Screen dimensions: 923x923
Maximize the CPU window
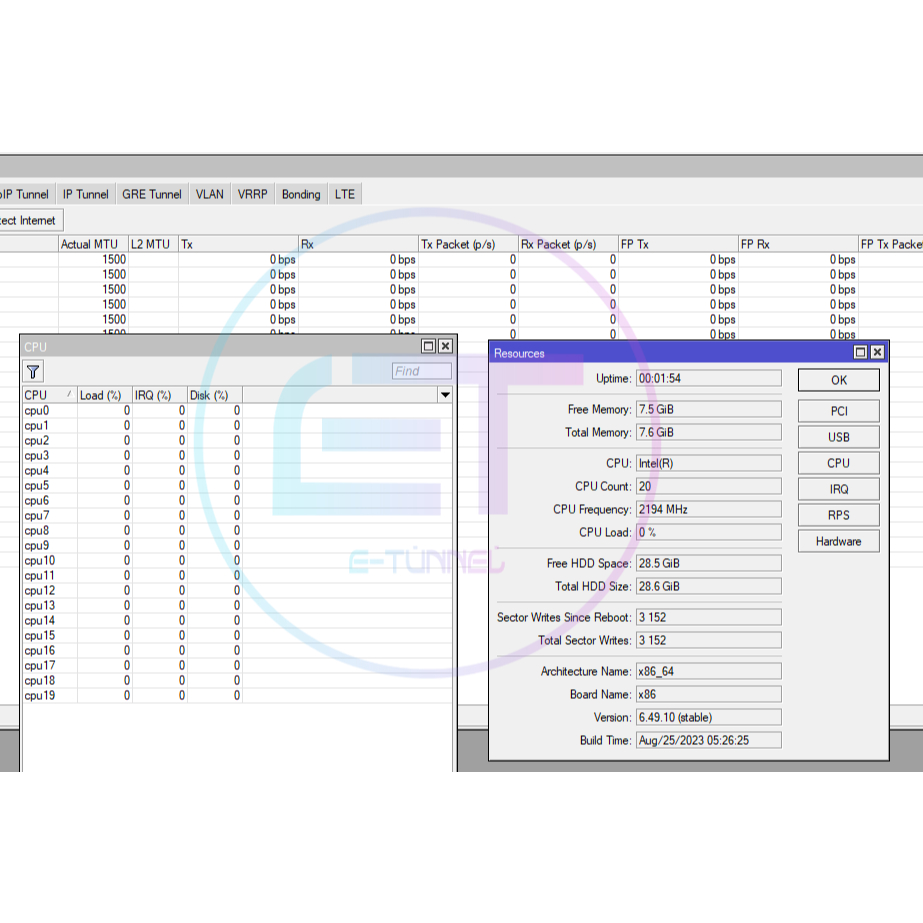pos(429,346)
